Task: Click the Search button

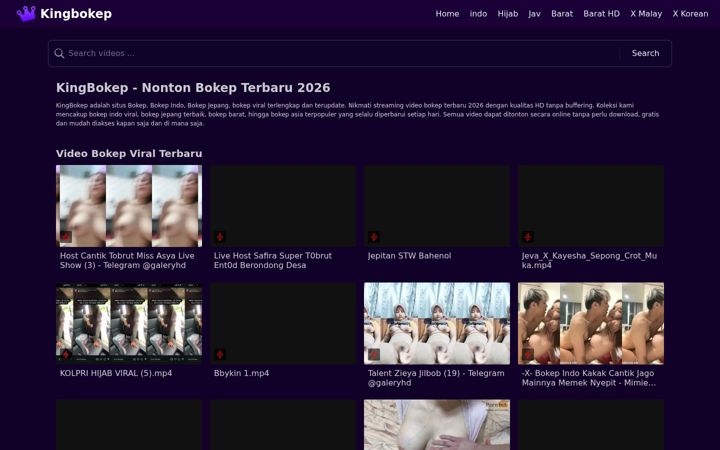Action: pyautogui.click(x=645, y=53)
